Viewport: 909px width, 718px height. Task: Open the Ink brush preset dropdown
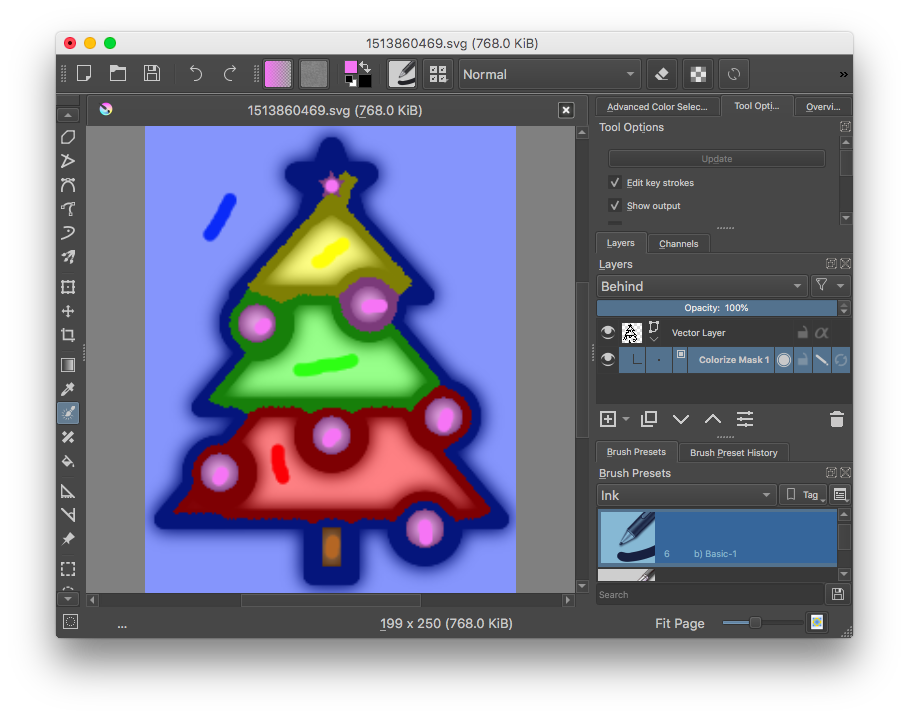685,494
